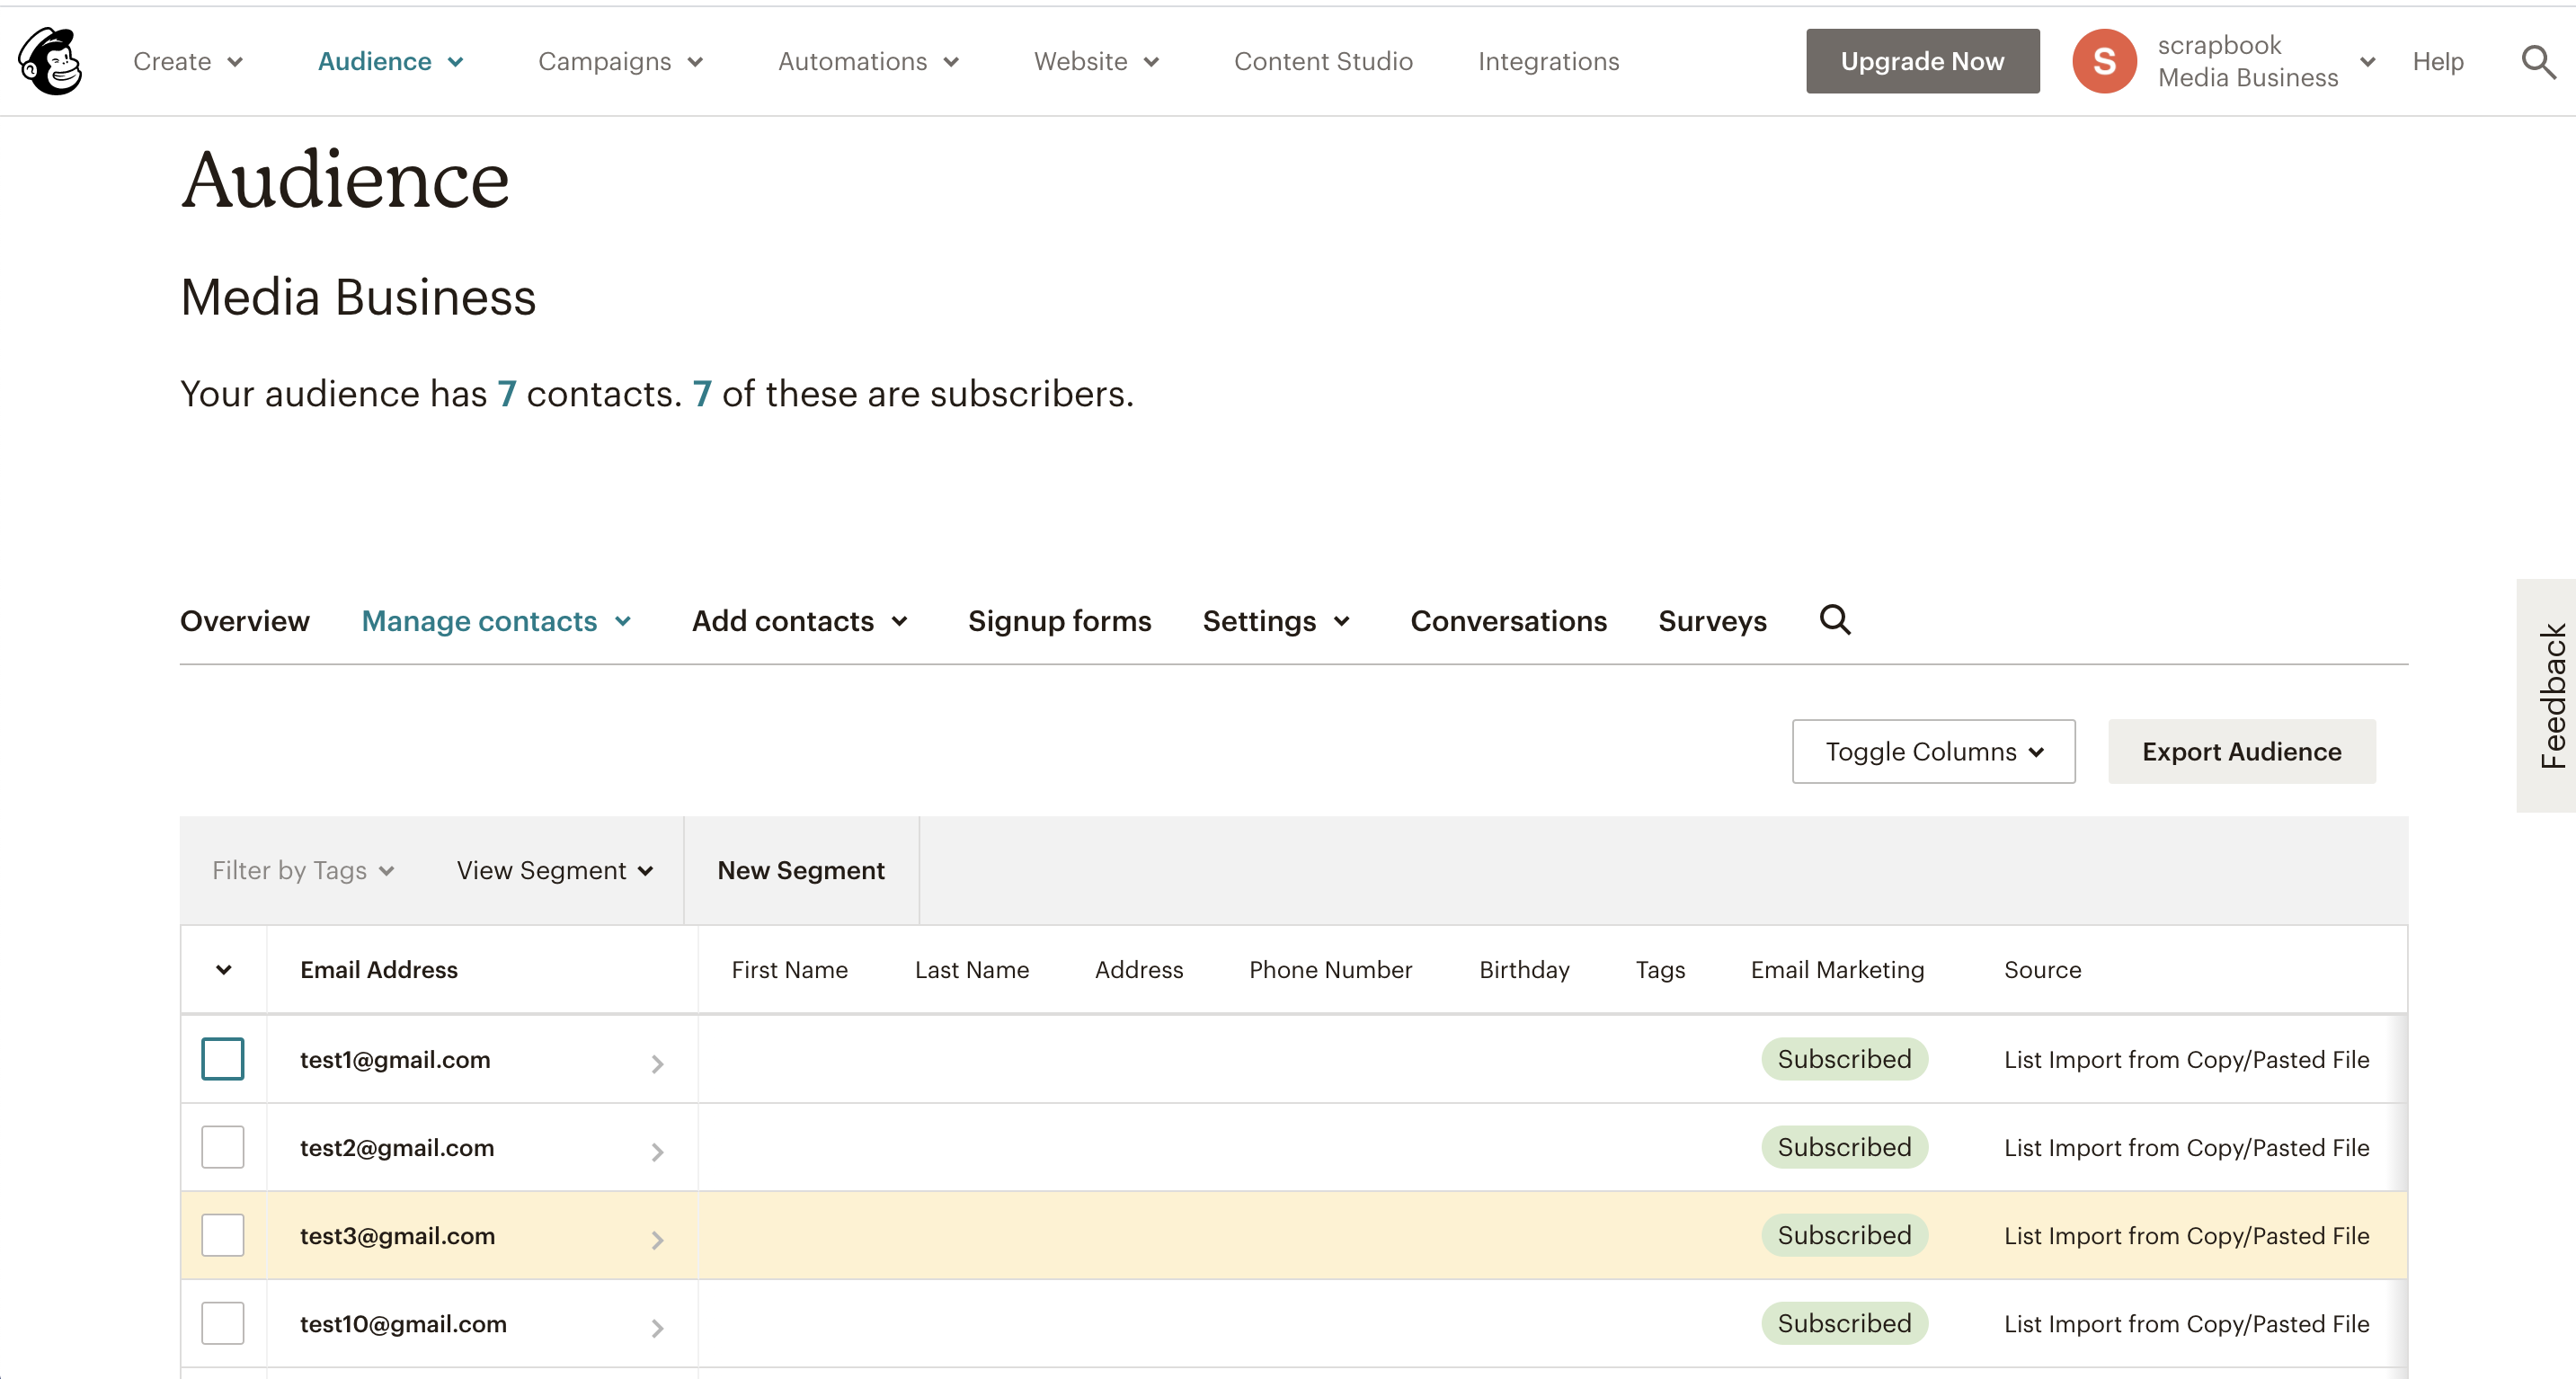Open test10@gmail.com profile arrow
Viewport: 2576px width, 1379px height.
657,1327
